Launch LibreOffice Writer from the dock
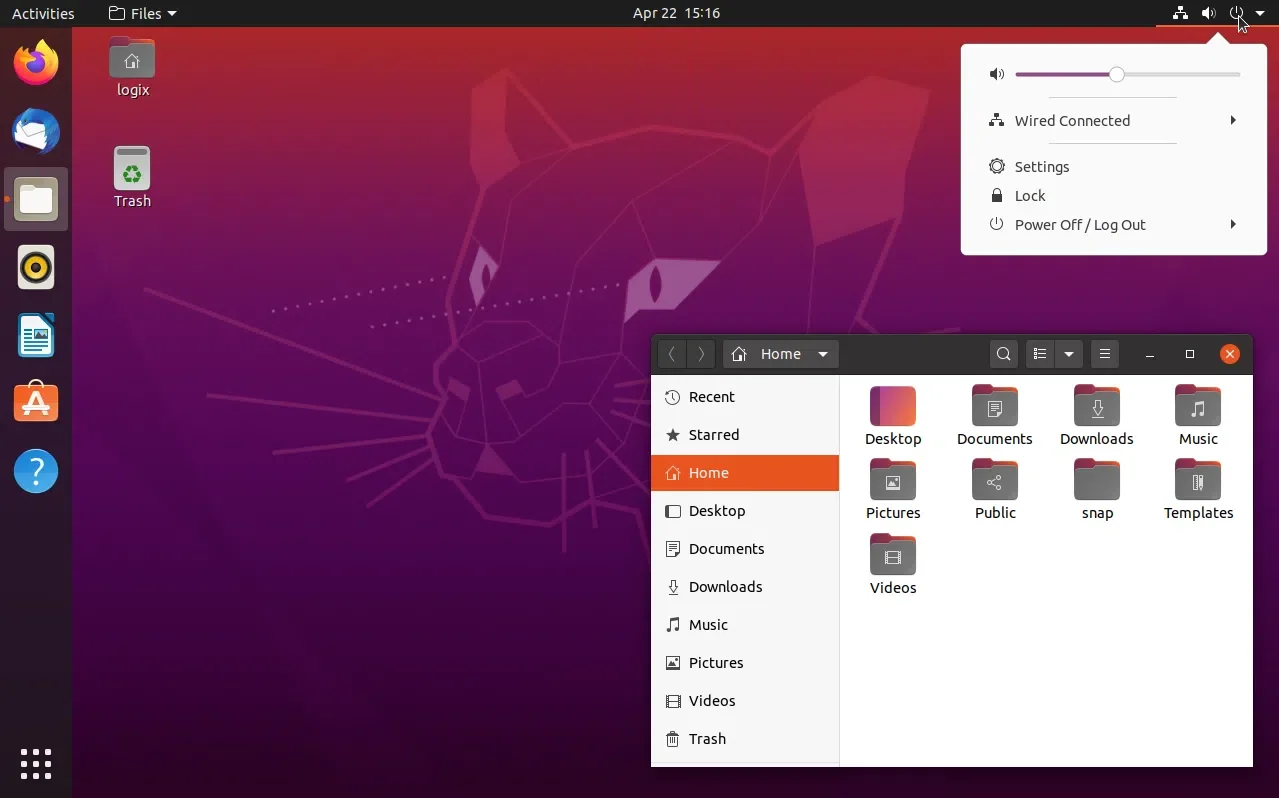Screen dimensions: 1279x798 pos(36,335)
